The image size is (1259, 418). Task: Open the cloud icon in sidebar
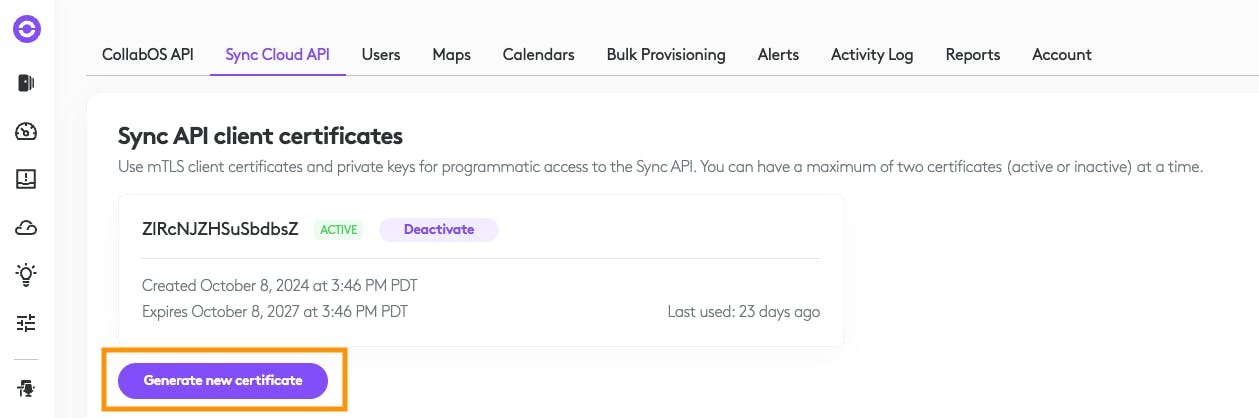(27, 228)
